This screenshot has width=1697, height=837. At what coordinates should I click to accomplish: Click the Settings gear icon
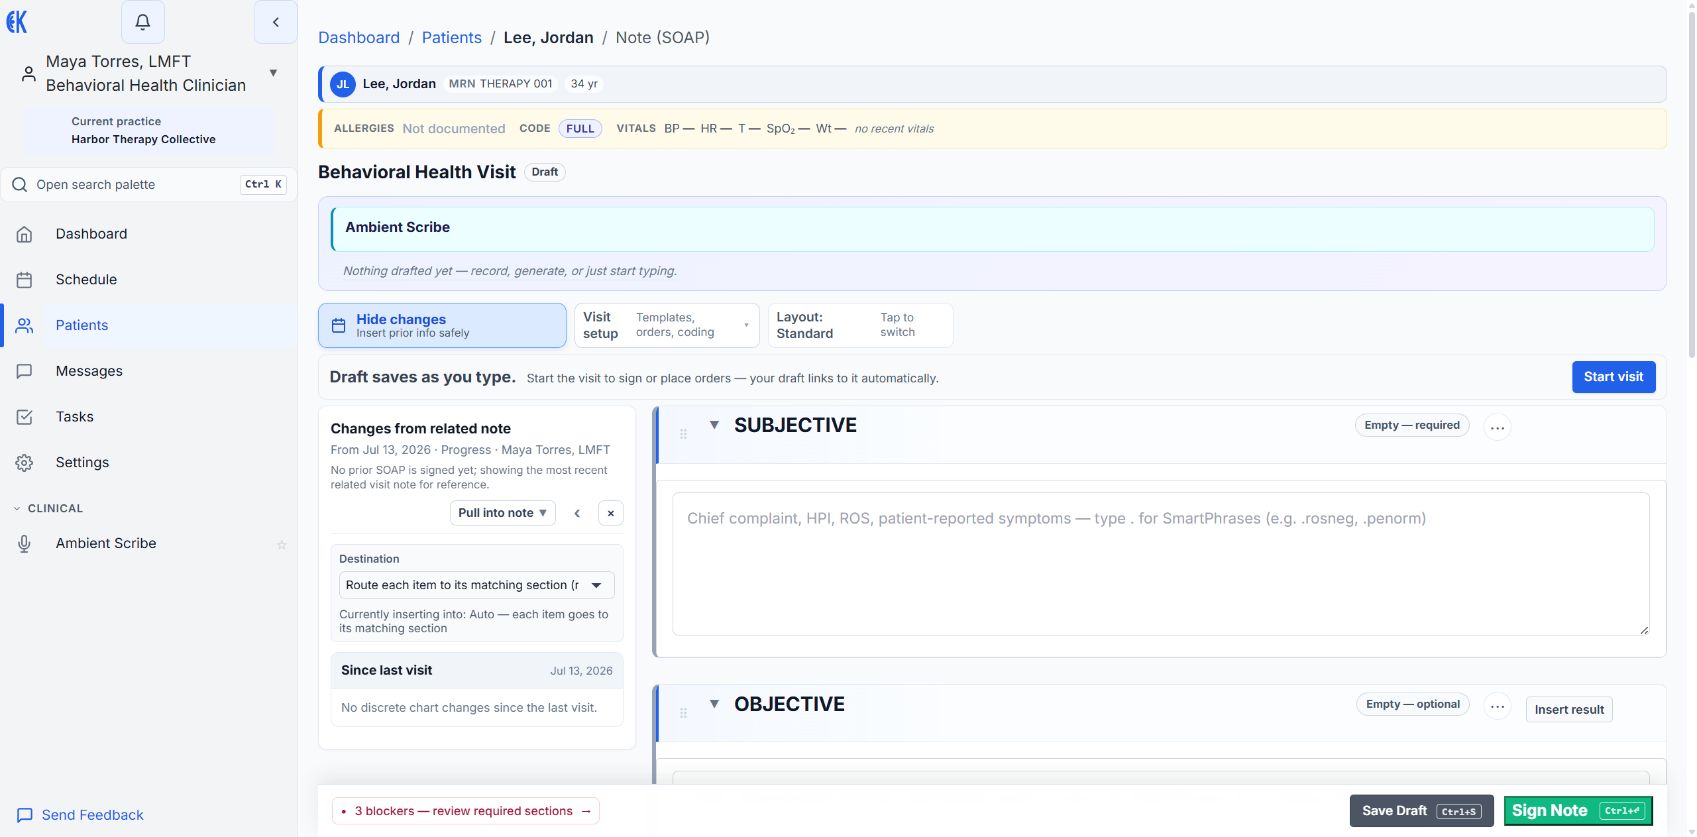25,463
